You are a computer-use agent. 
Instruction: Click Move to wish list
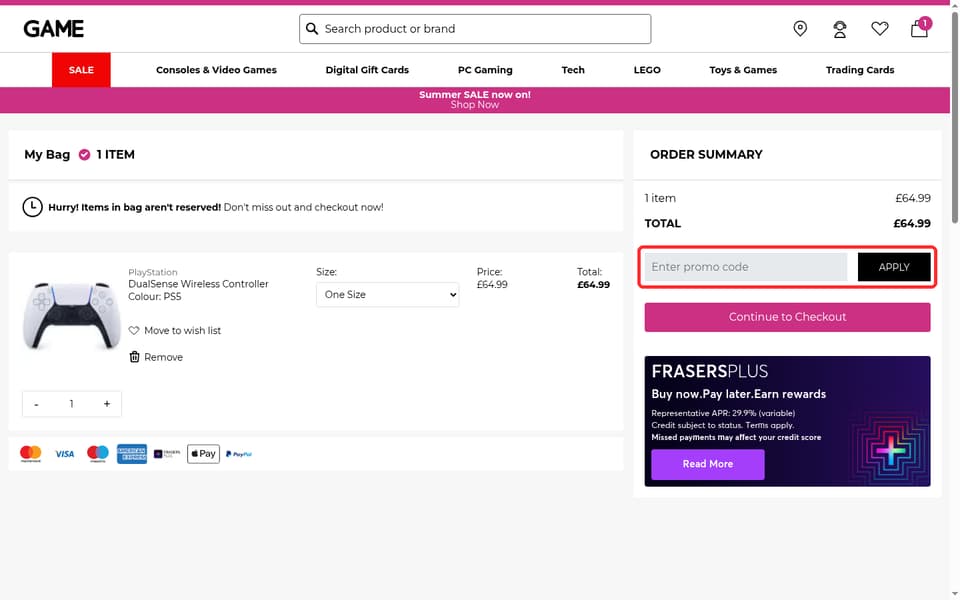click(174, 331)
